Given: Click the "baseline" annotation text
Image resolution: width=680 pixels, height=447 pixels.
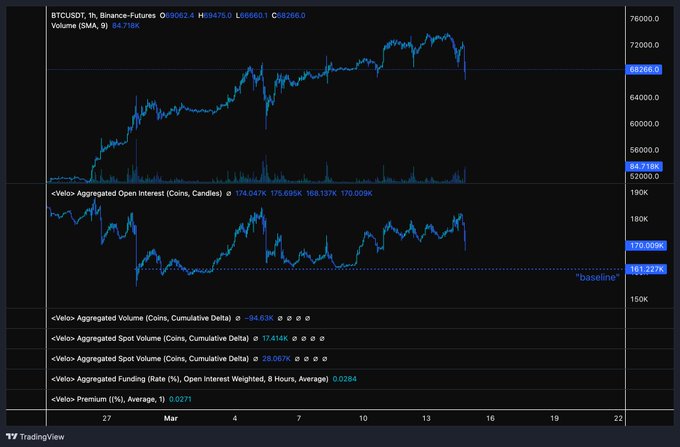Looking at the screenshot, I should 597,277.
